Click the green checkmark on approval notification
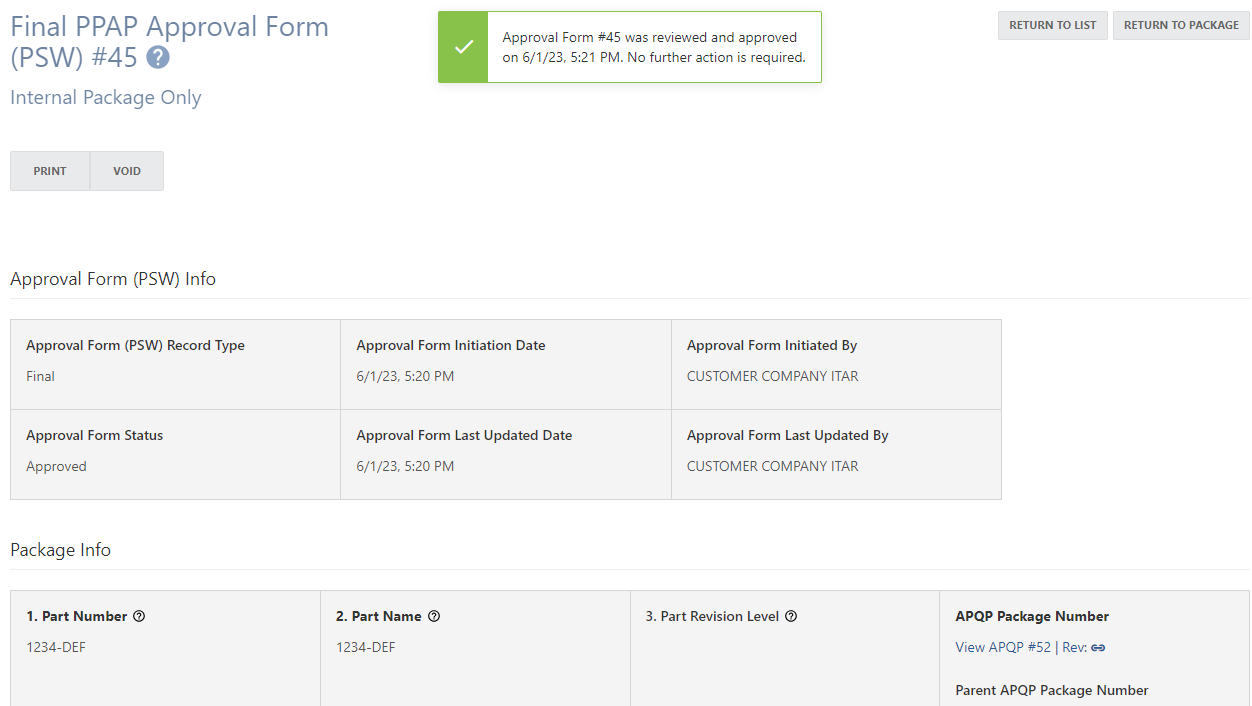 (x=462, y=46)
